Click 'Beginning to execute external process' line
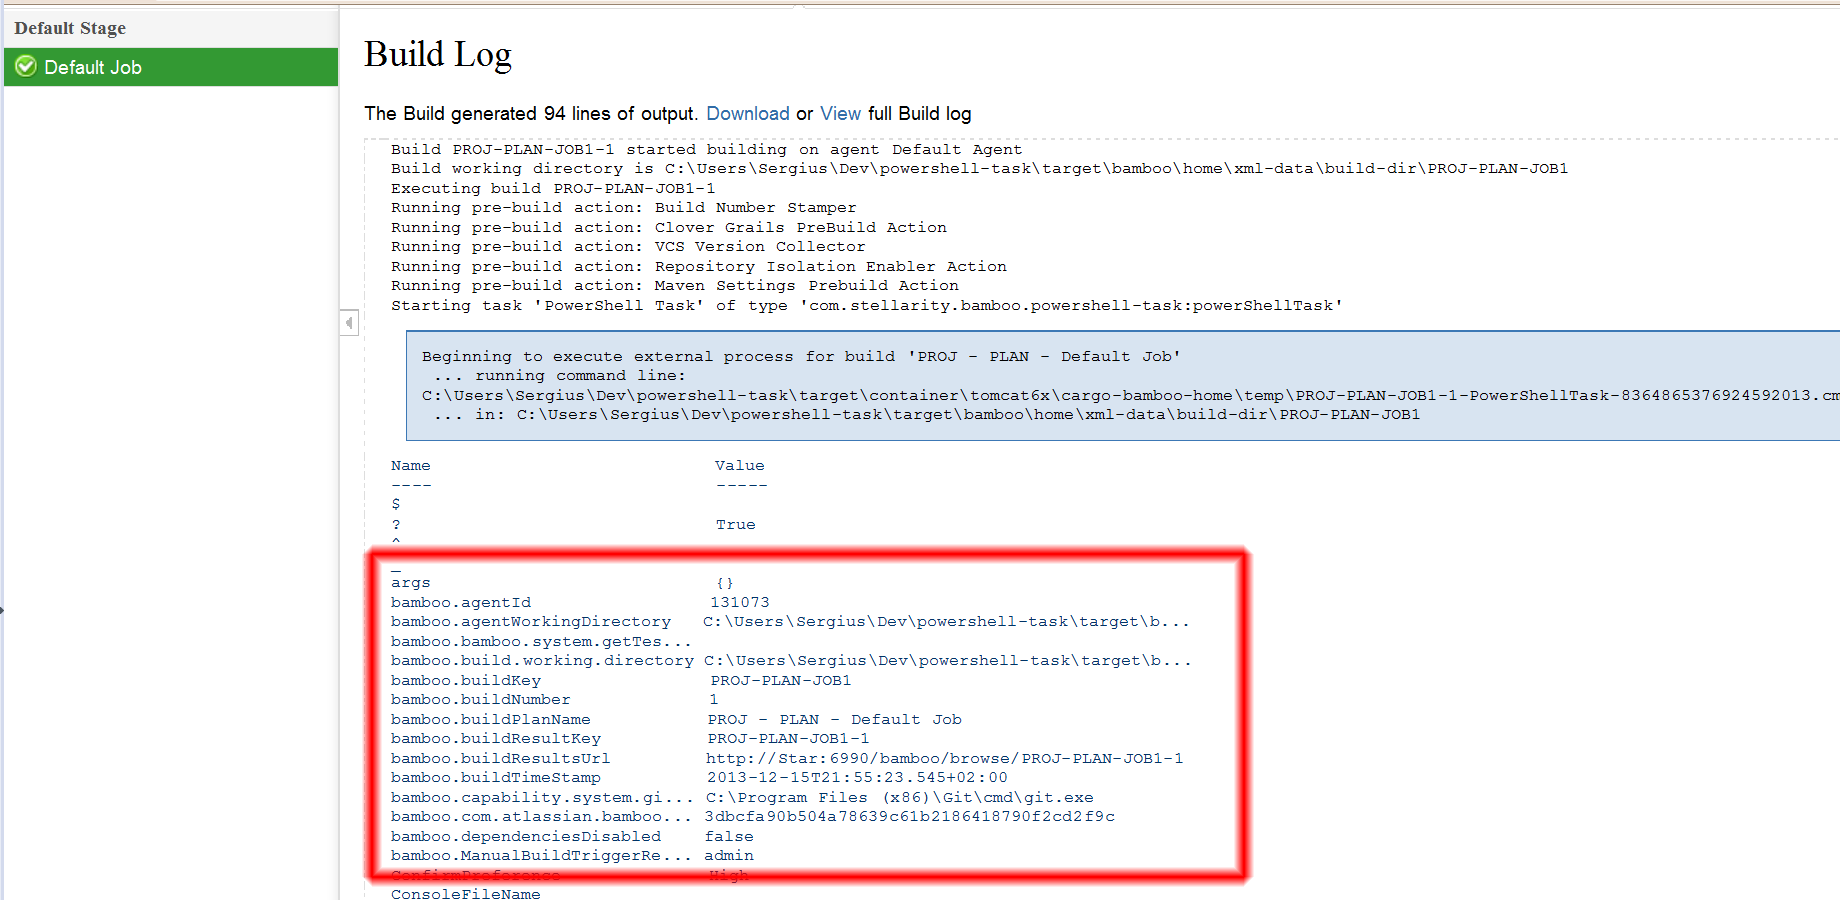The height and width of the screenshot is (900, 1840). pyautogui.click(x=801, y=357)
